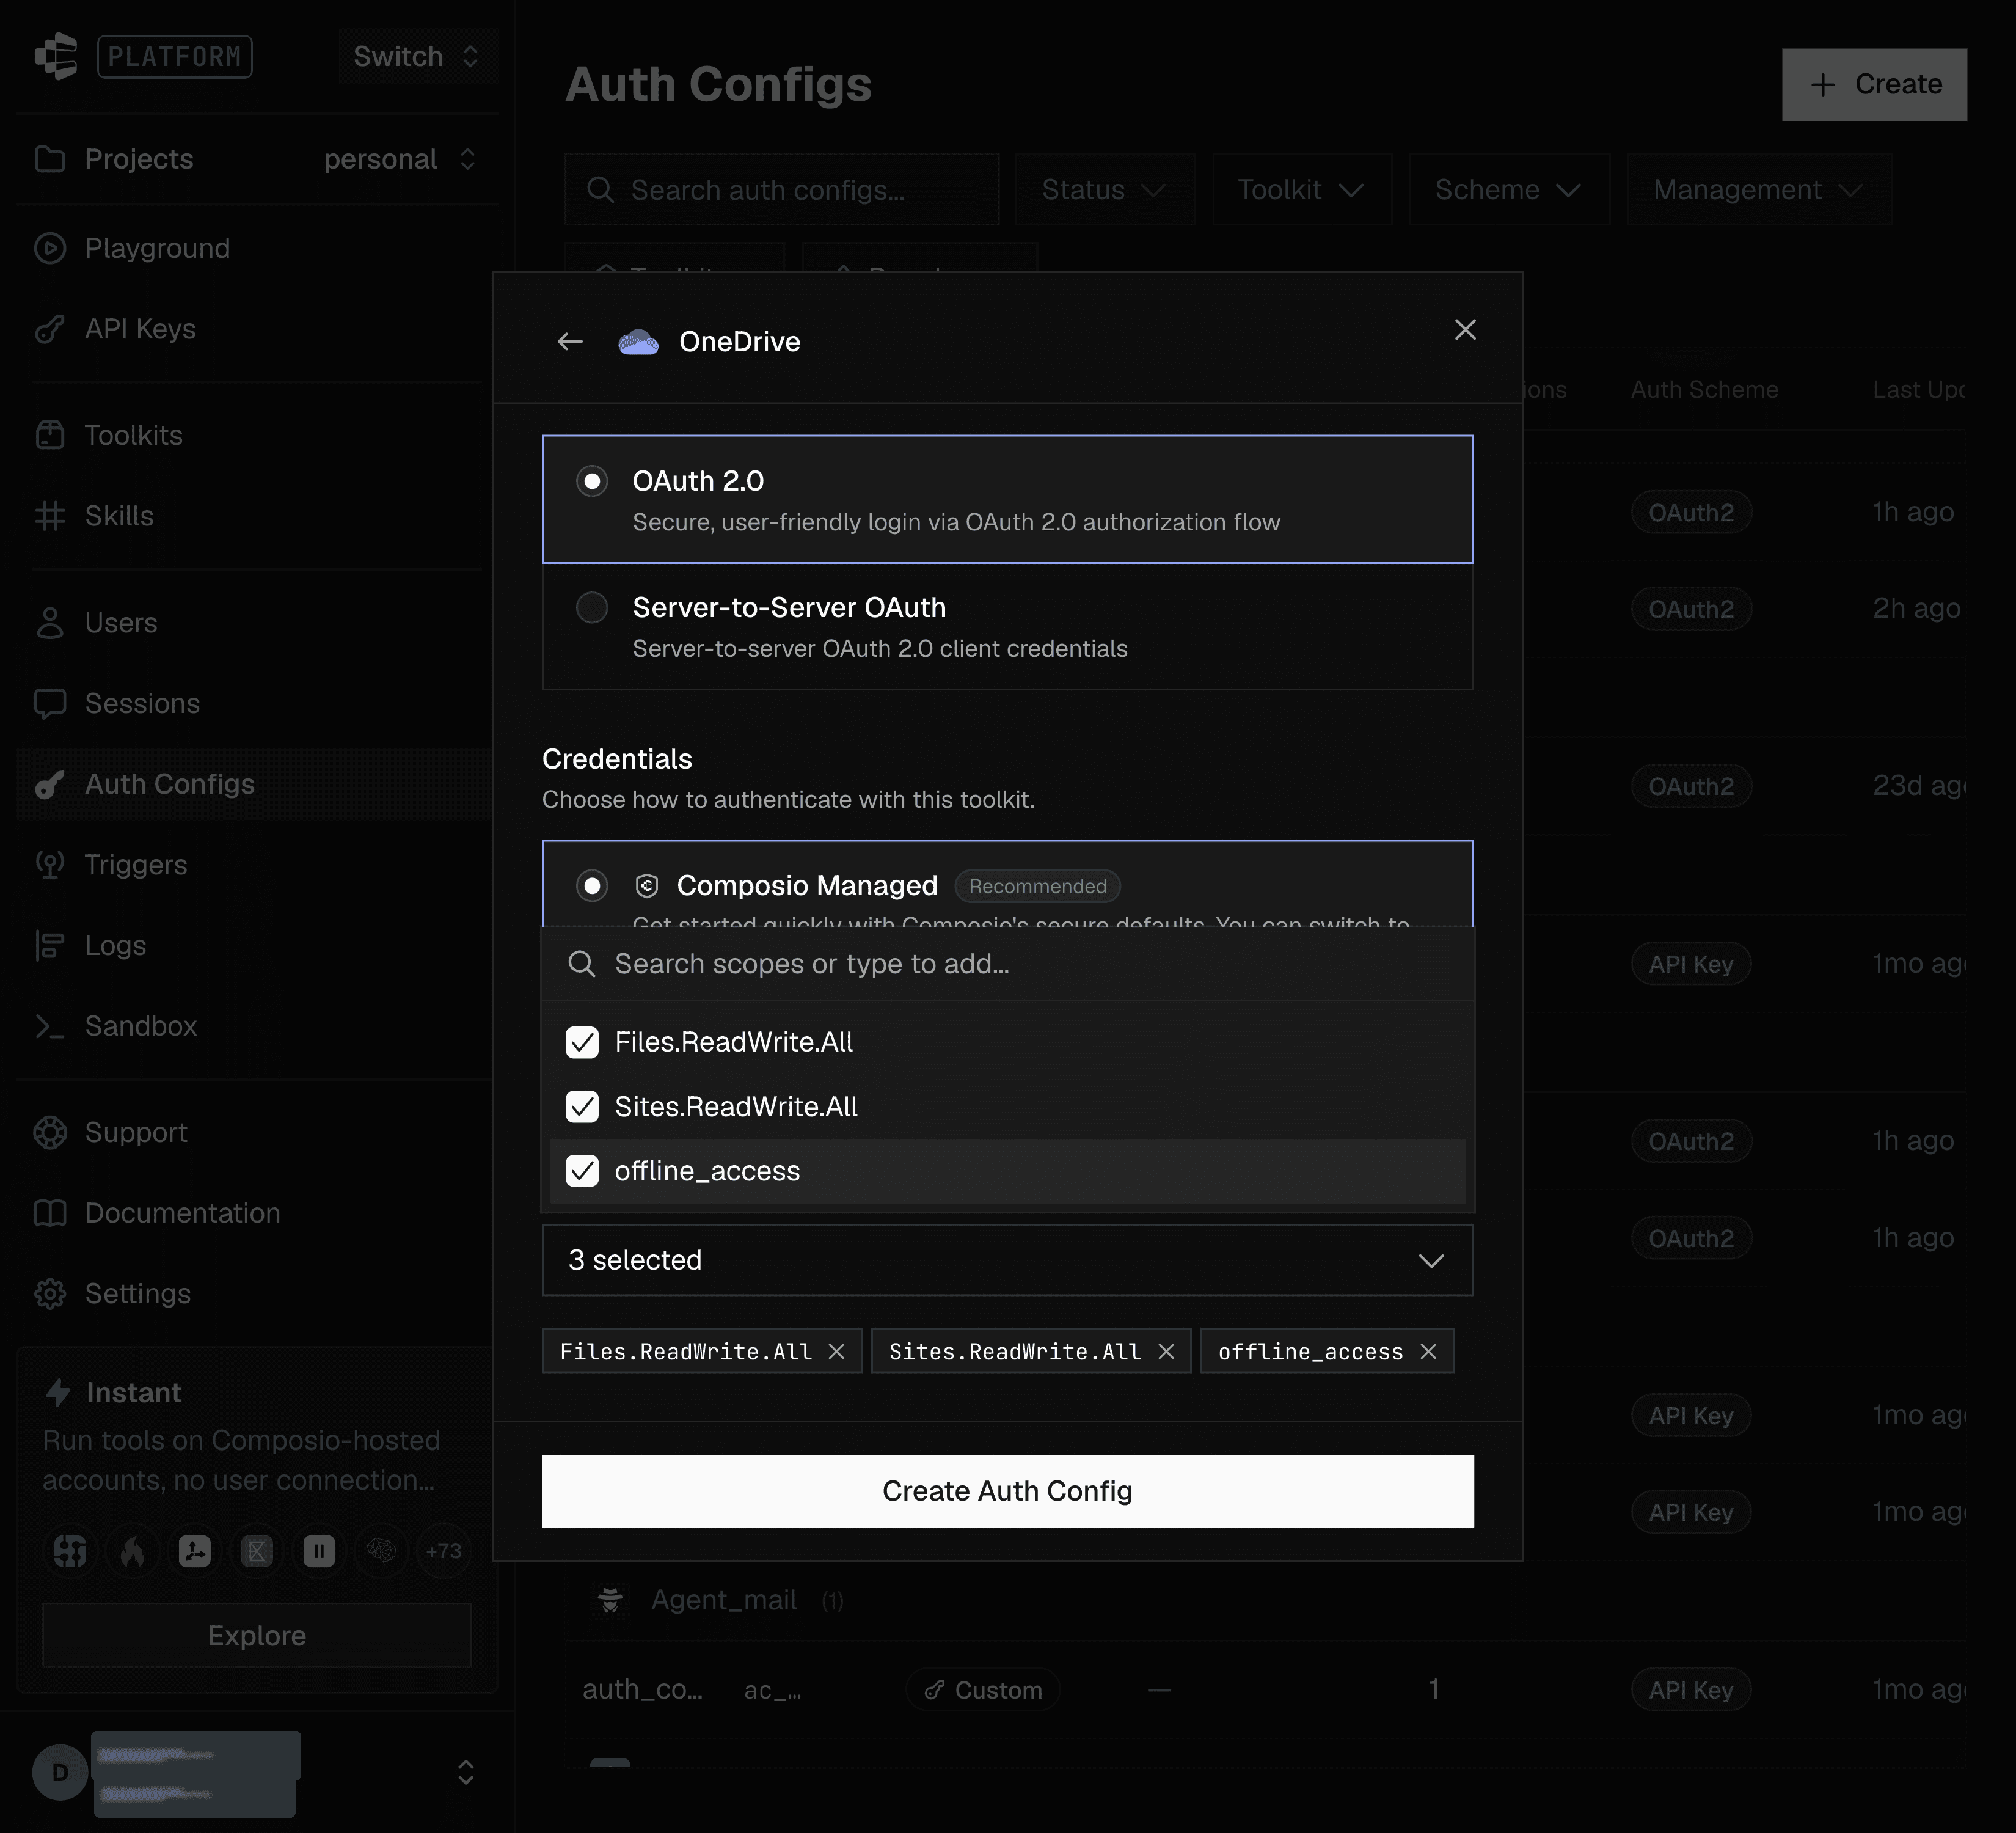Click the Sandbox terminal icon
2016x1833 pixels.
pos(50,1026)
